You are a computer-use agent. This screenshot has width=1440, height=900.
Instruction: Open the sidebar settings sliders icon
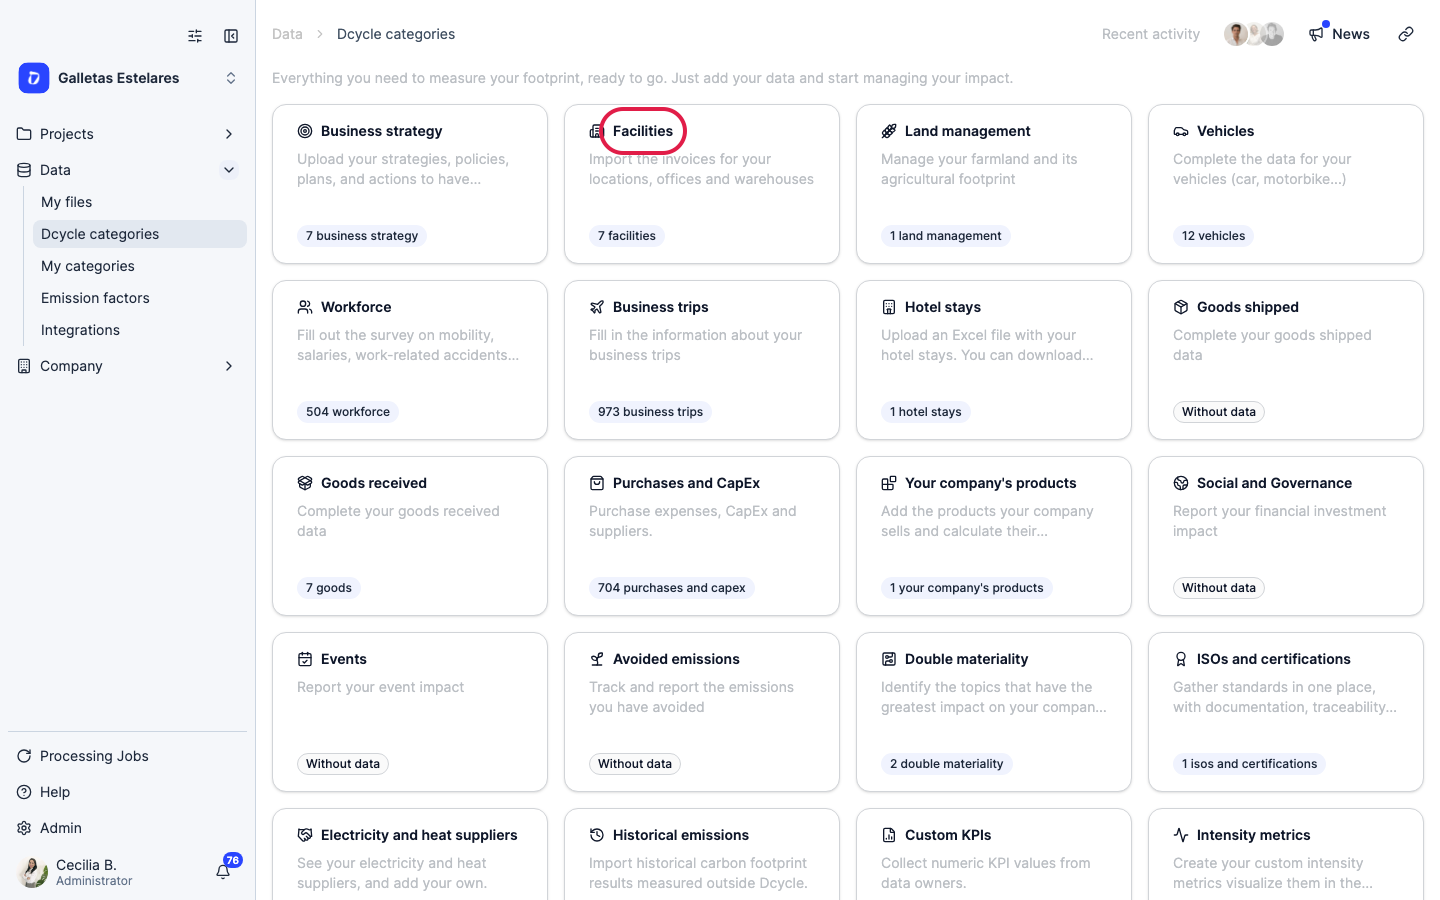[x=195, y=36]
